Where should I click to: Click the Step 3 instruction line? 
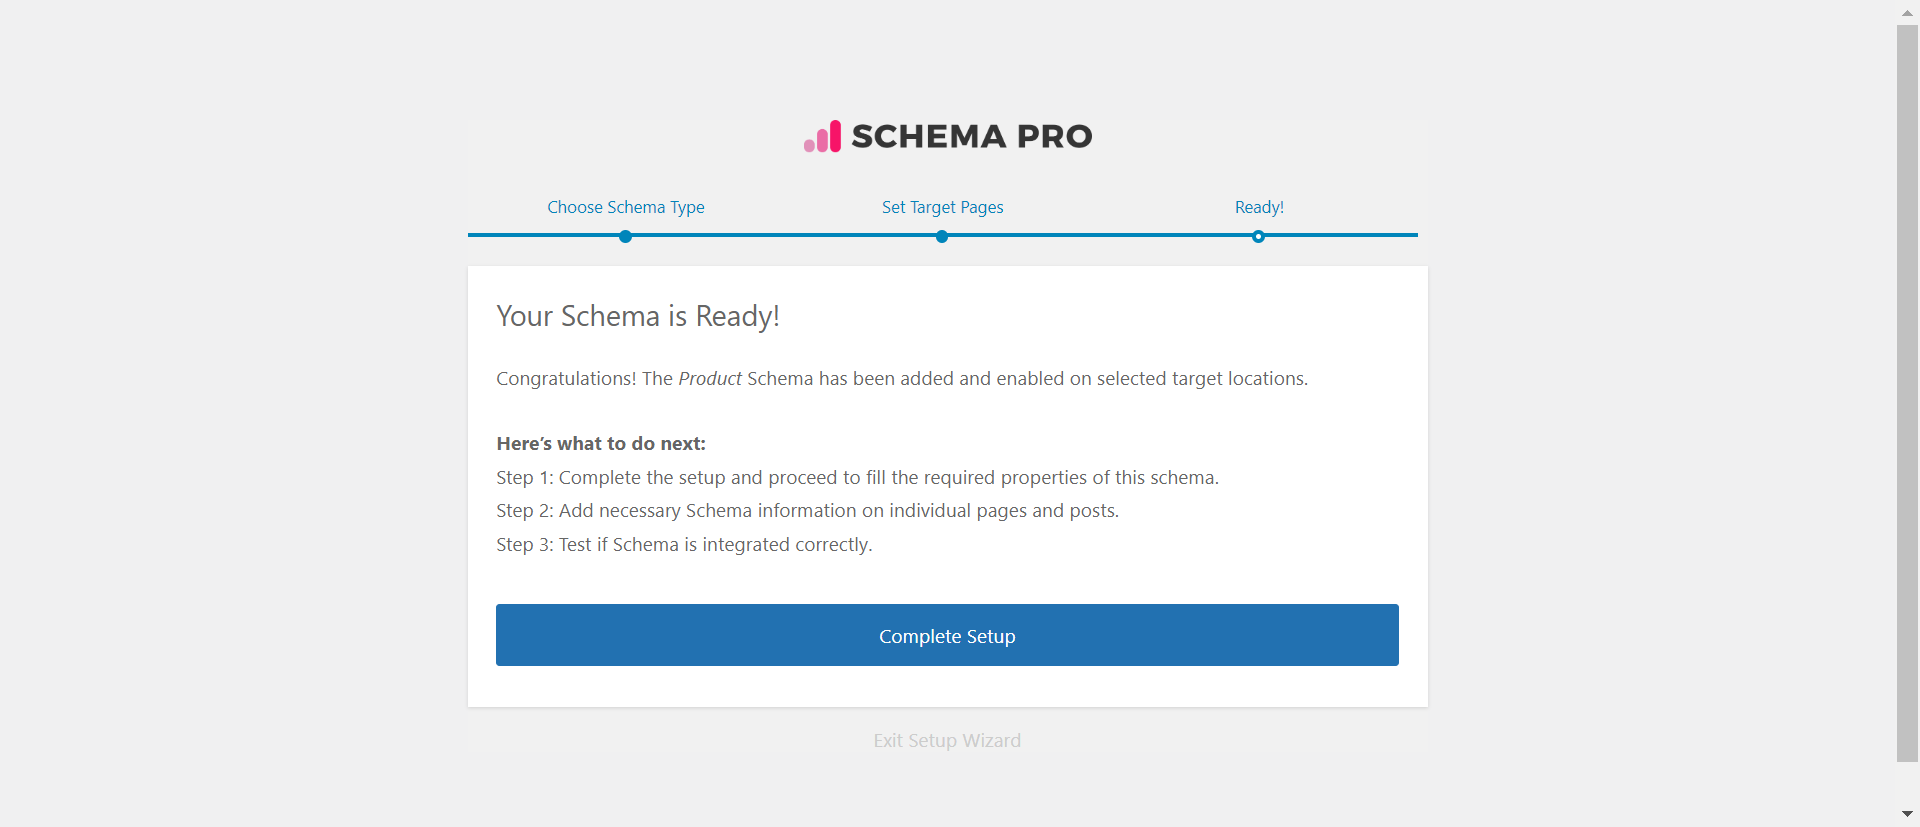pos(684,545)
